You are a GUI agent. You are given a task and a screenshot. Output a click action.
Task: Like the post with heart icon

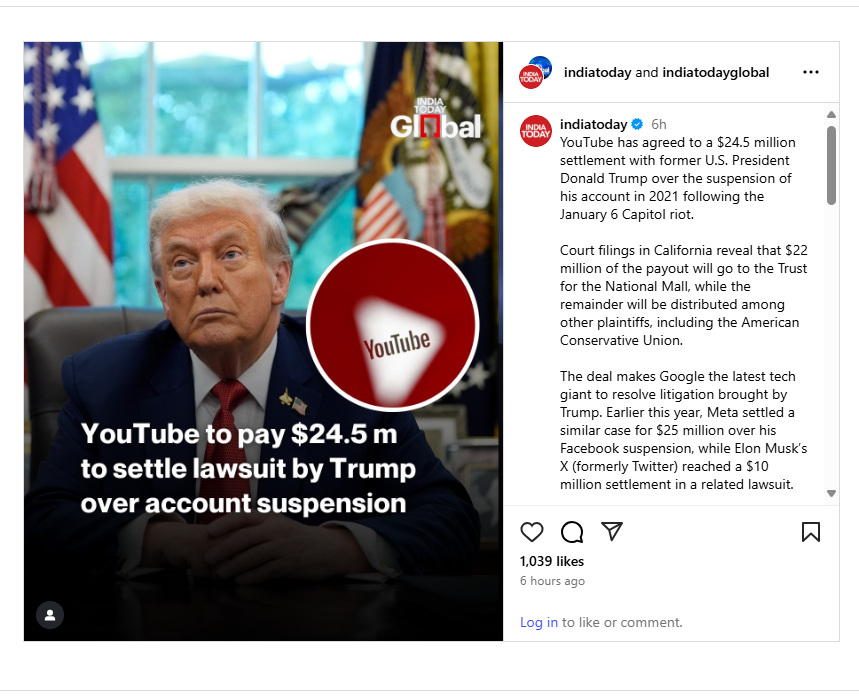pyautogui.click(x=531, y=532)
